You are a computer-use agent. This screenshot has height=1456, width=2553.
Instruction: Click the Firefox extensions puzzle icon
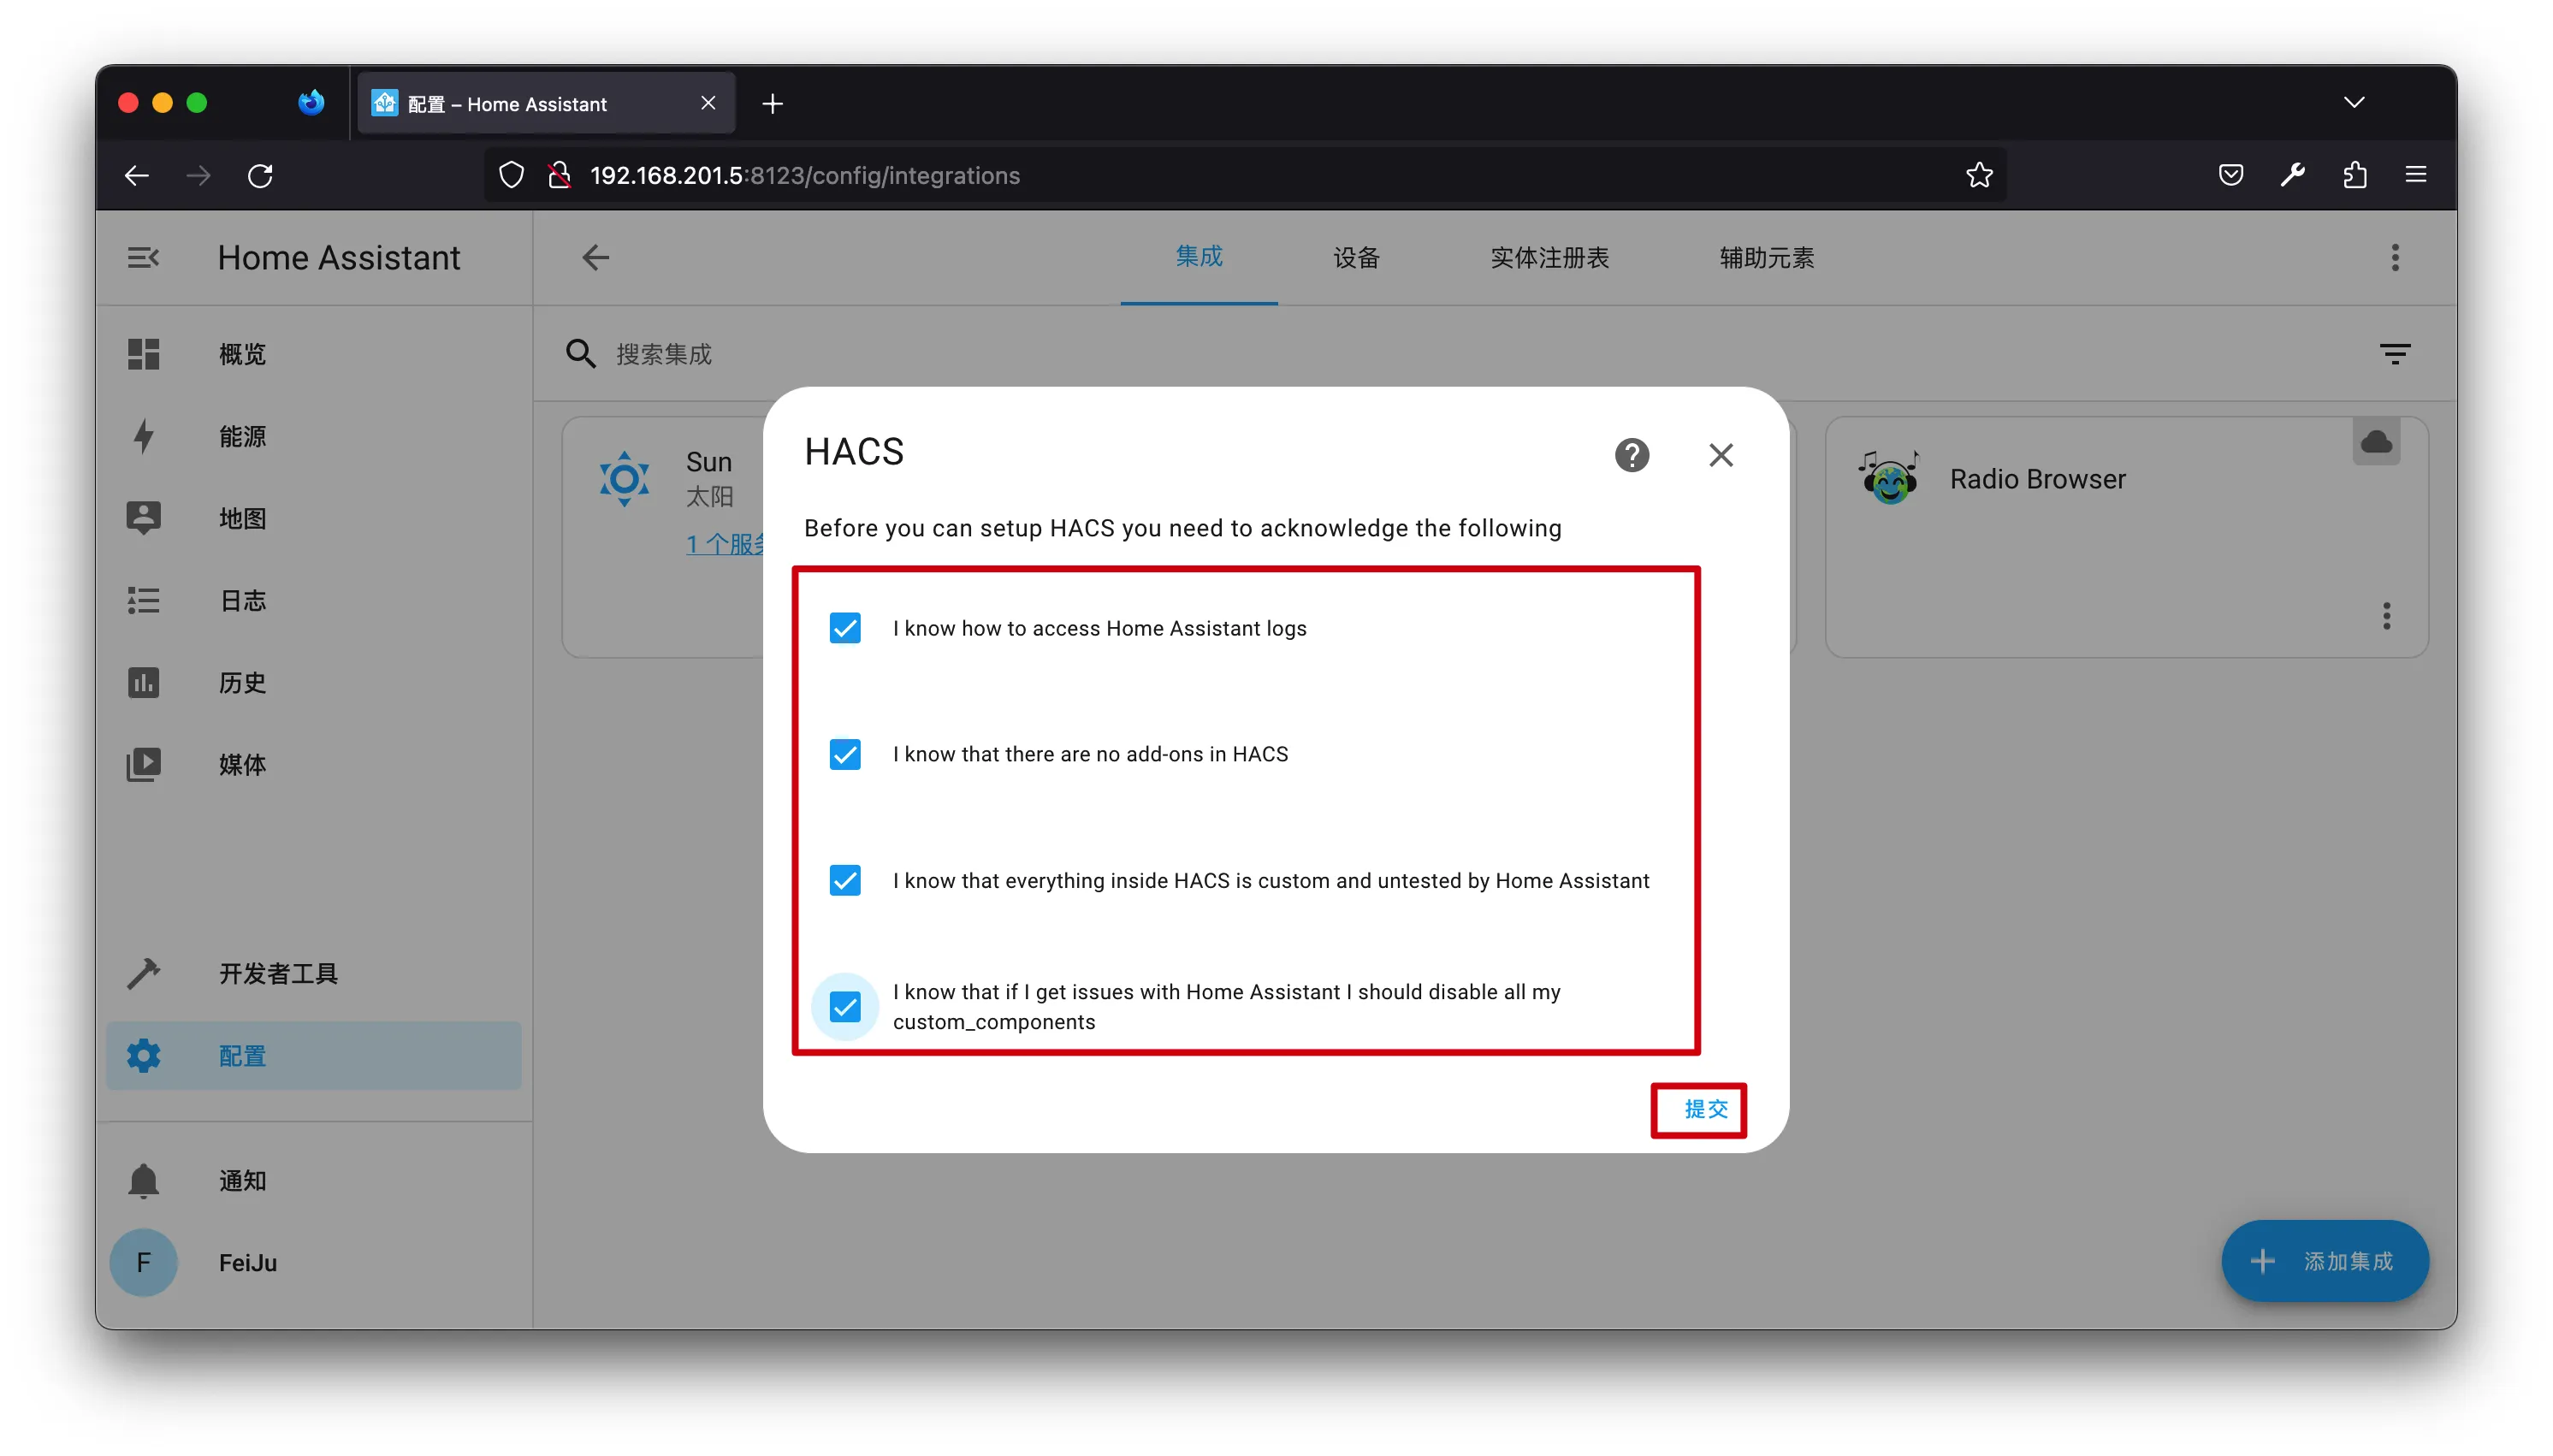2354,175
